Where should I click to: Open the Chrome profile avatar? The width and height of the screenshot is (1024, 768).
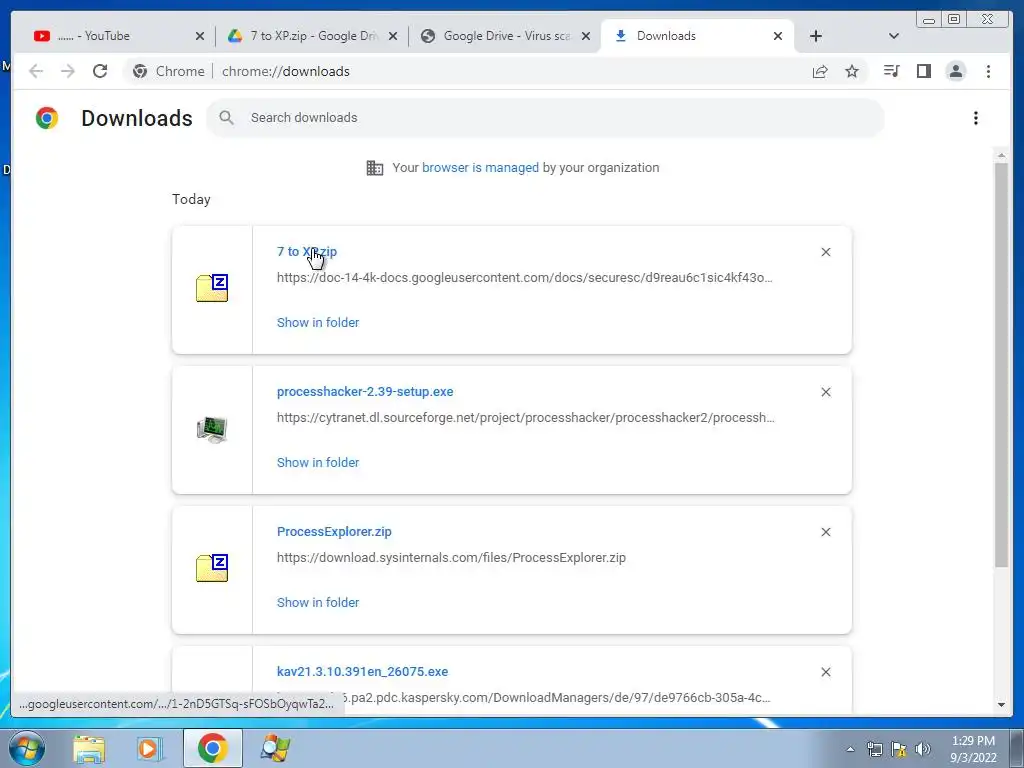click(955, 71)
